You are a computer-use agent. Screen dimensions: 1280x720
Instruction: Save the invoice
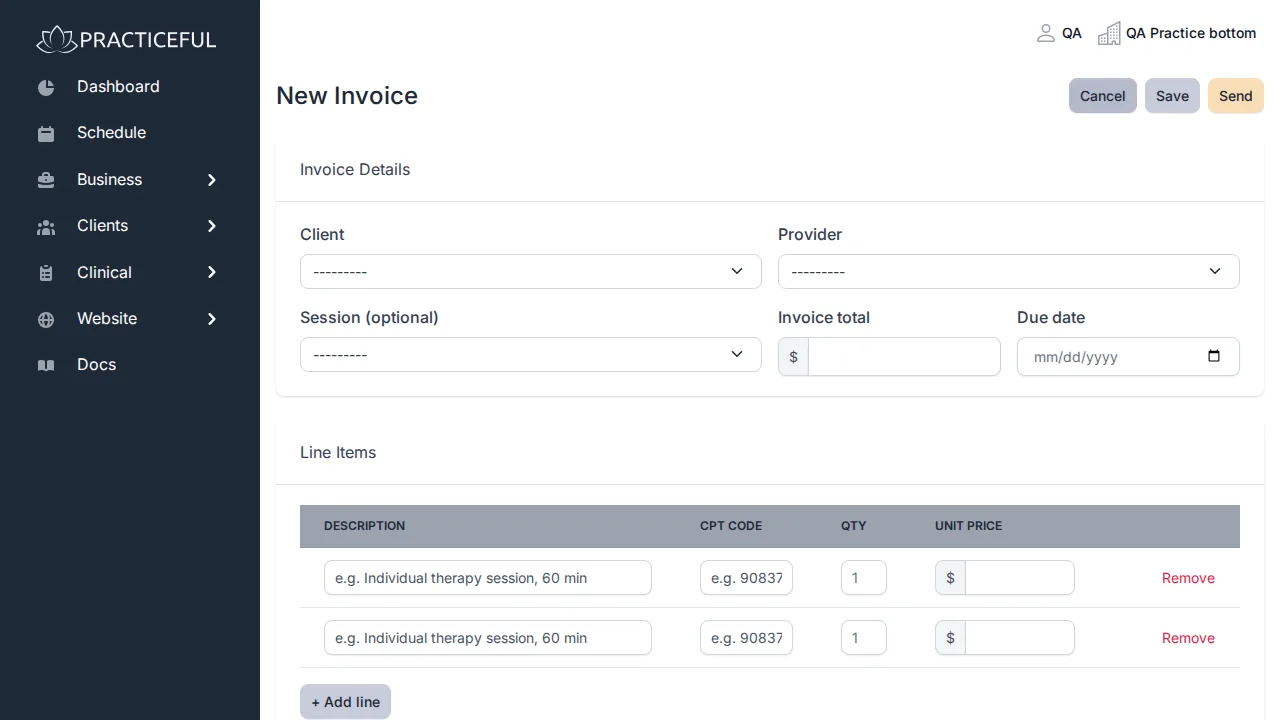[1172, 96]
